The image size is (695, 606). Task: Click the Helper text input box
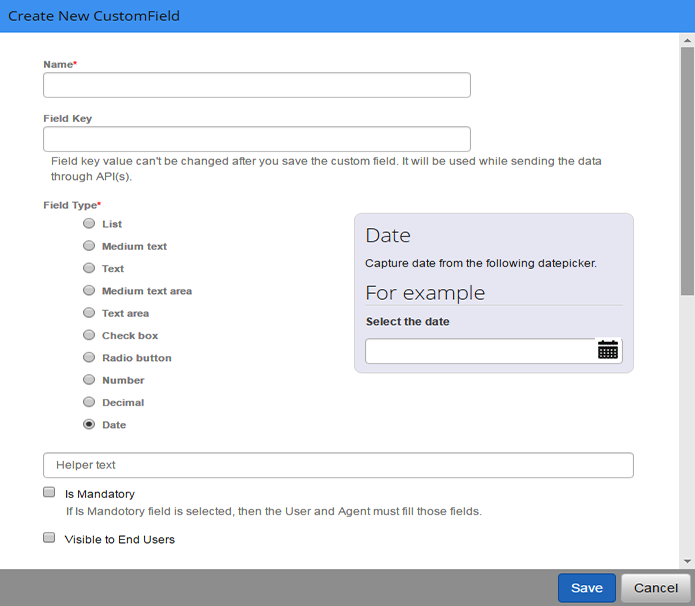[338, 465]
